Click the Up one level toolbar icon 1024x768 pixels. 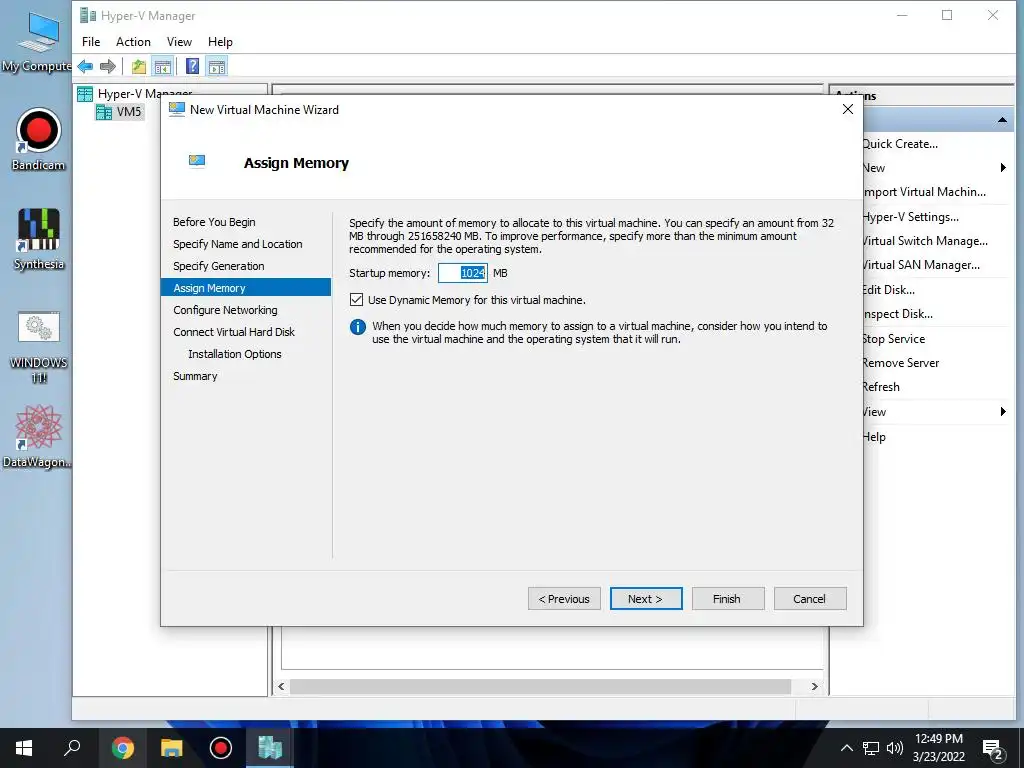click(138, 66)
